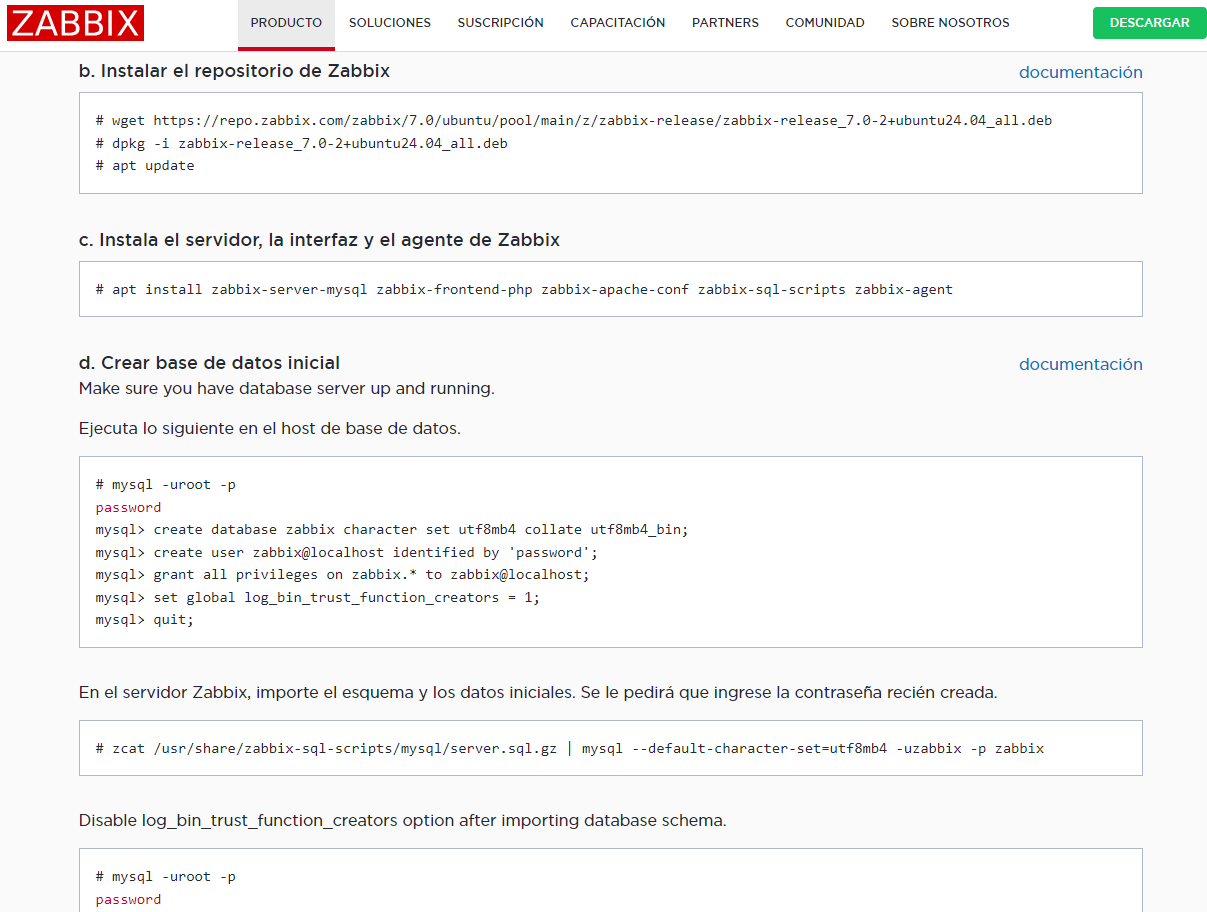Click the apt update command line

coord(146,166)
